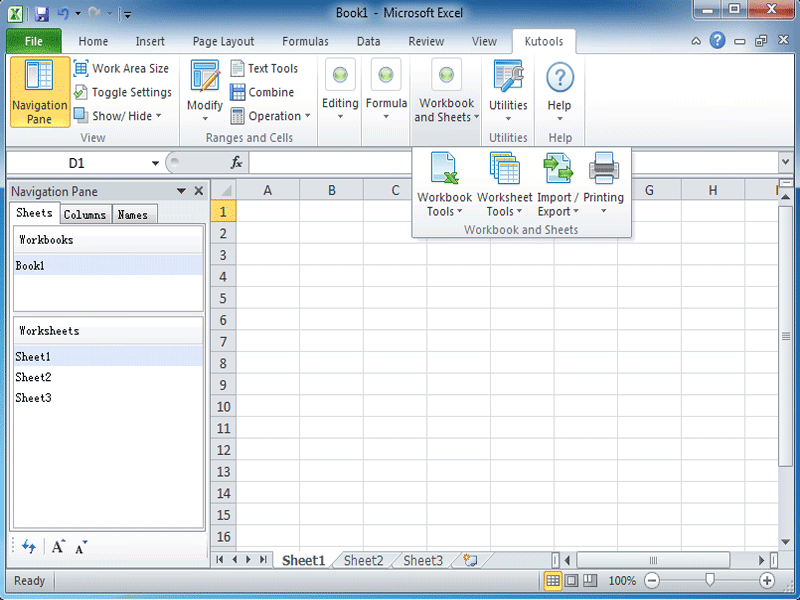Minimize the ribbon with caret icon
The image size is (800, 600).
pyautogui.click(x=696, y=41)
